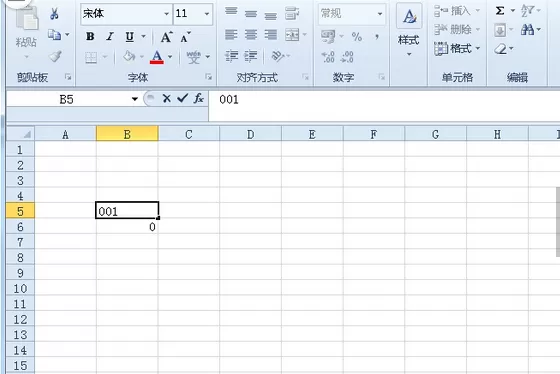Click the phonetic guide wén icon
This screenshot has height=374, width=560.
click(x=194, y=57)
